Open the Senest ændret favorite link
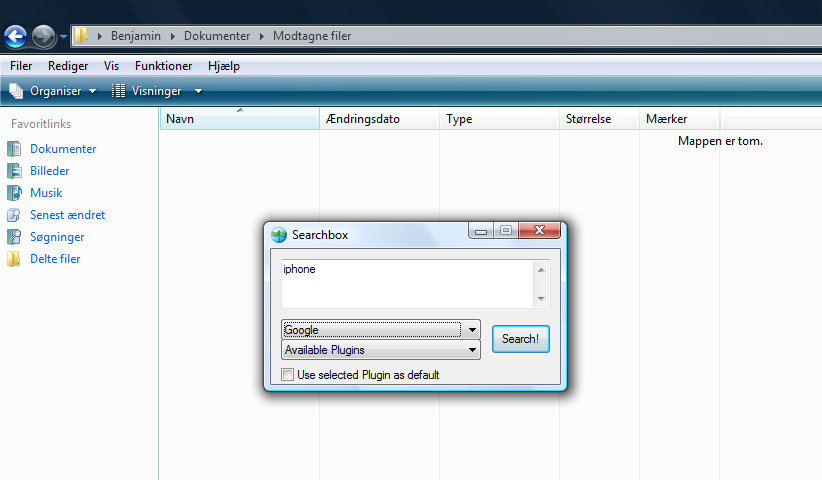Image resolution: width=822 pixels, height=480 pixels. click(x=68, y=215)
